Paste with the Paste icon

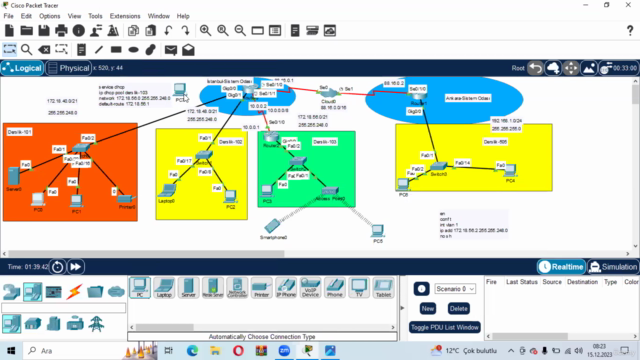(x=151, y=31)
